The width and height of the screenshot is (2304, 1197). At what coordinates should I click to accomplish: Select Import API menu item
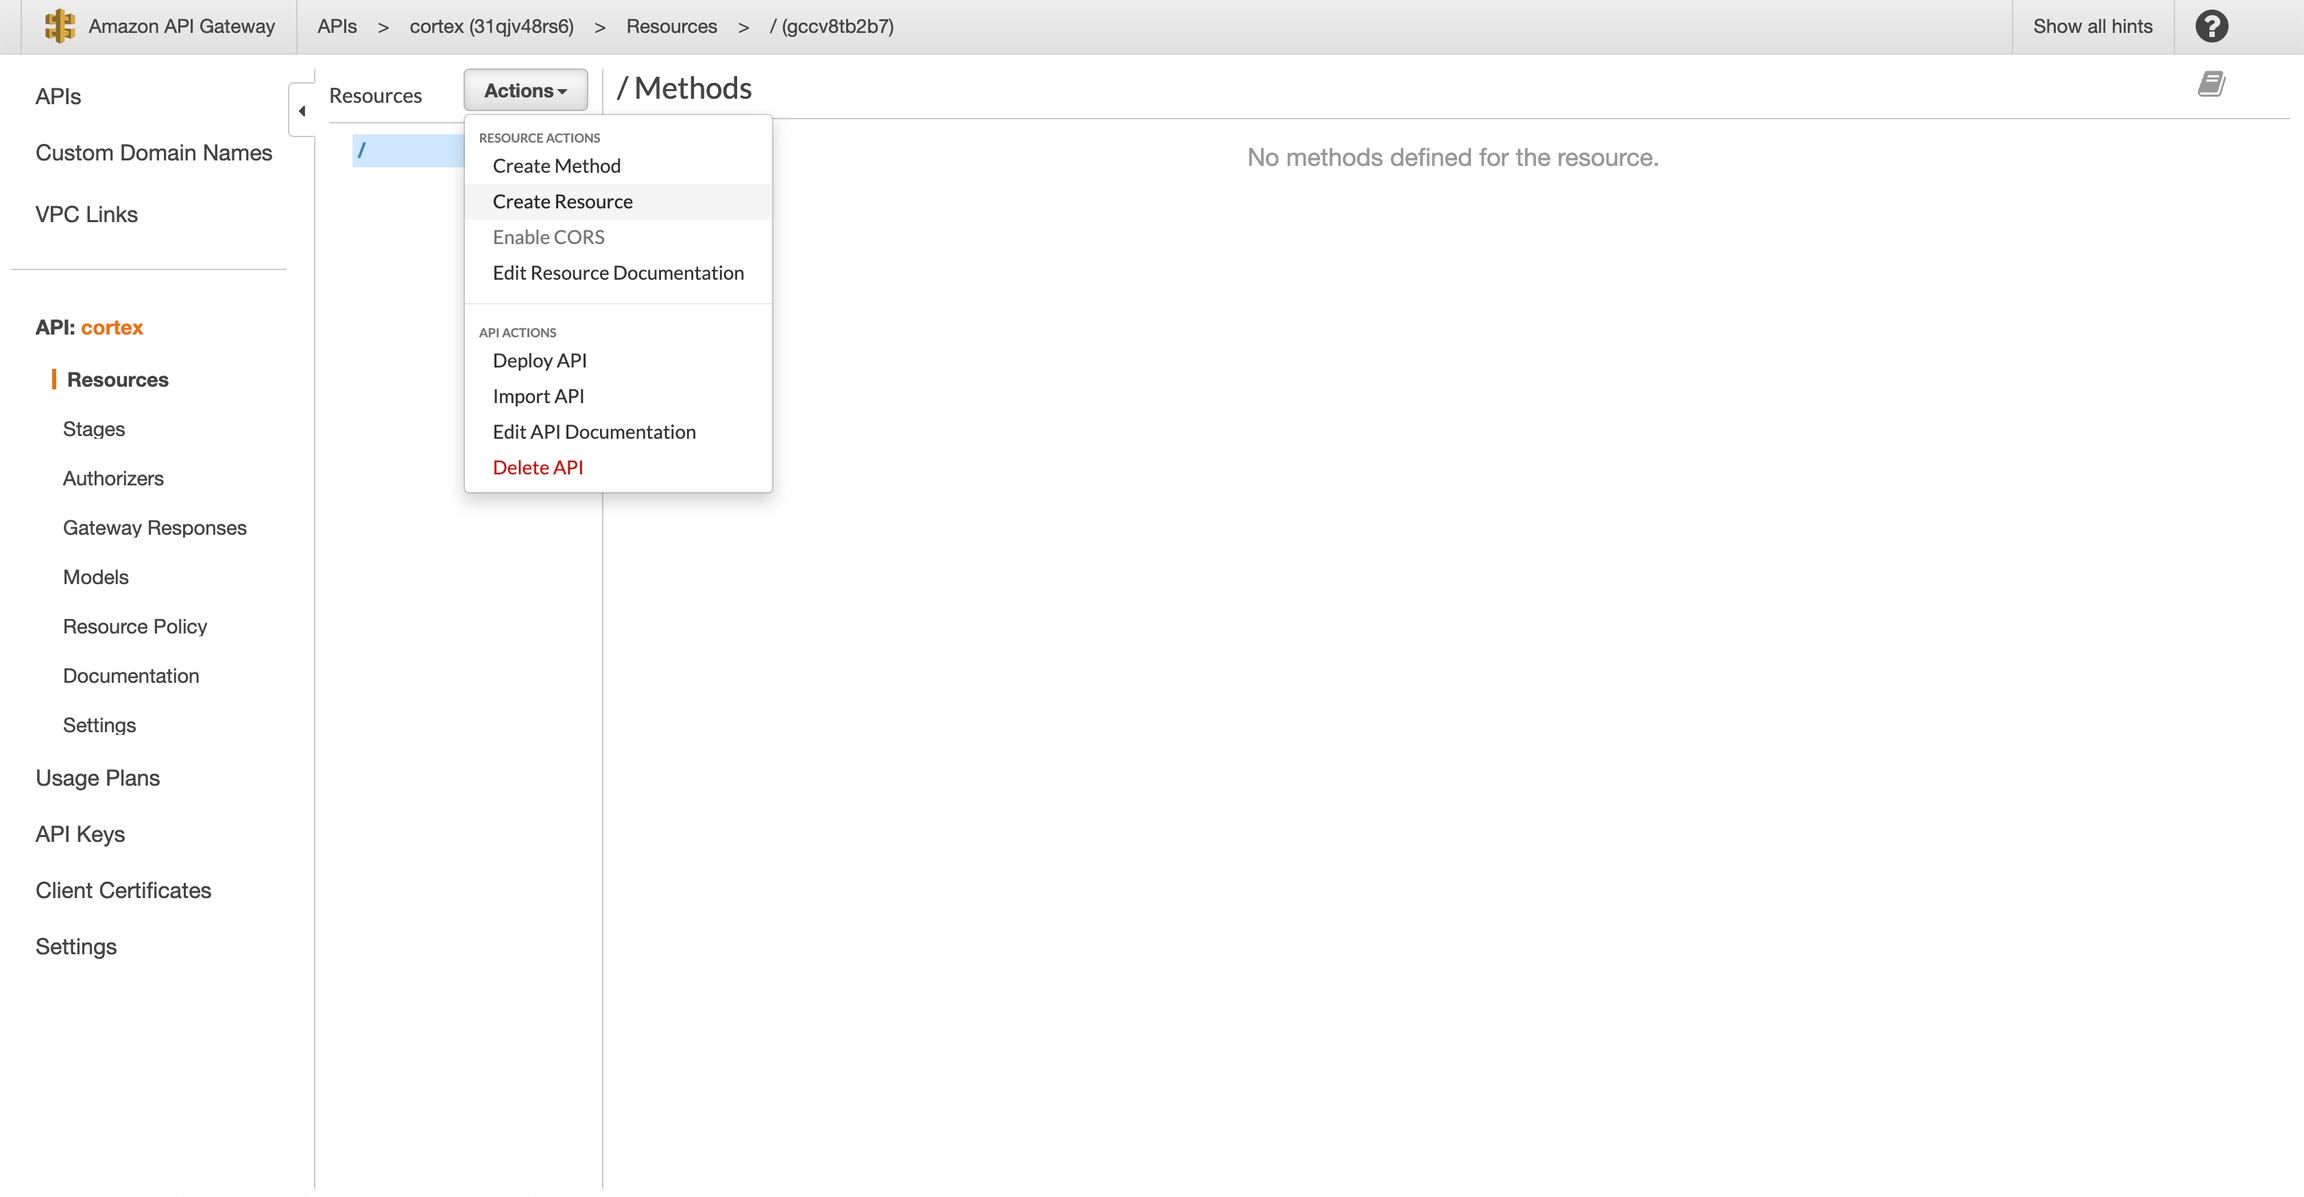click(x=538, y=396)
